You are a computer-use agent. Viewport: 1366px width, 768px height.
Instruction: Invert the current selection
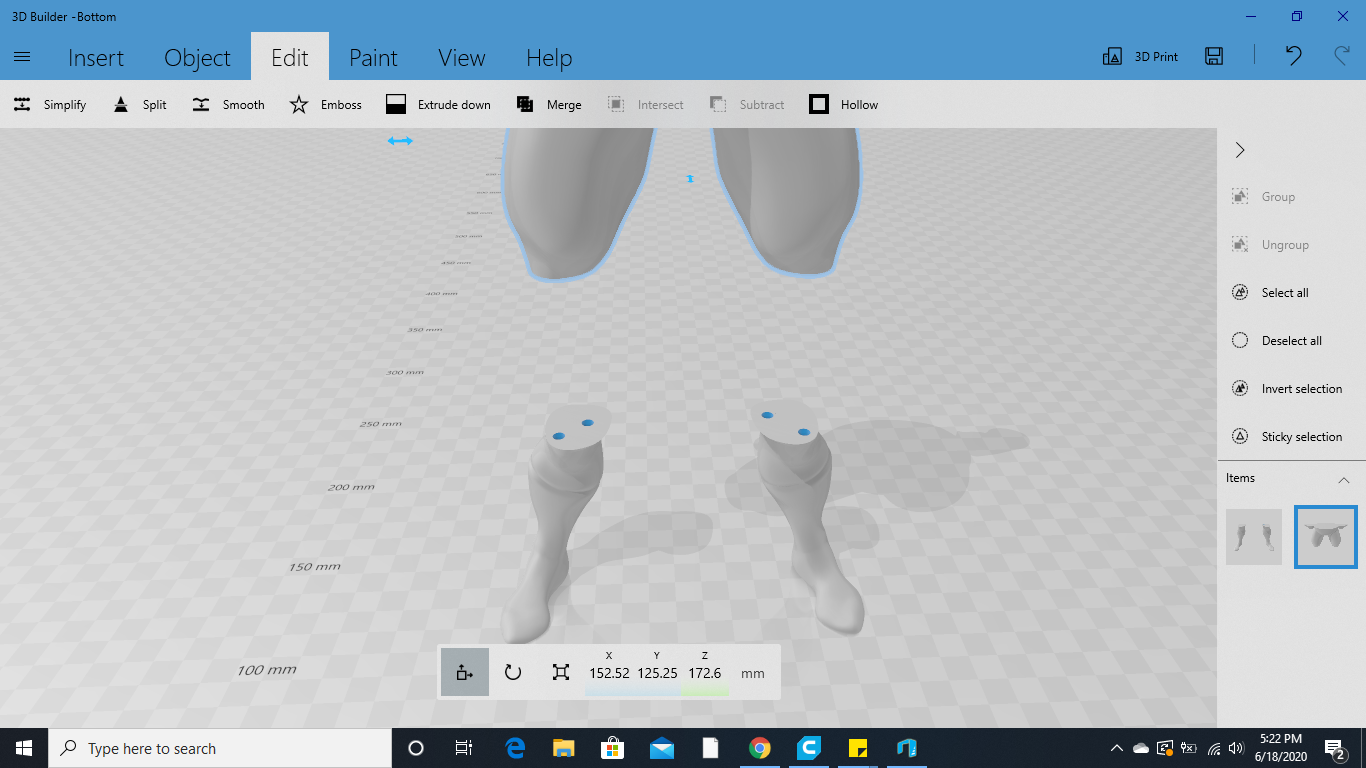1289,388
